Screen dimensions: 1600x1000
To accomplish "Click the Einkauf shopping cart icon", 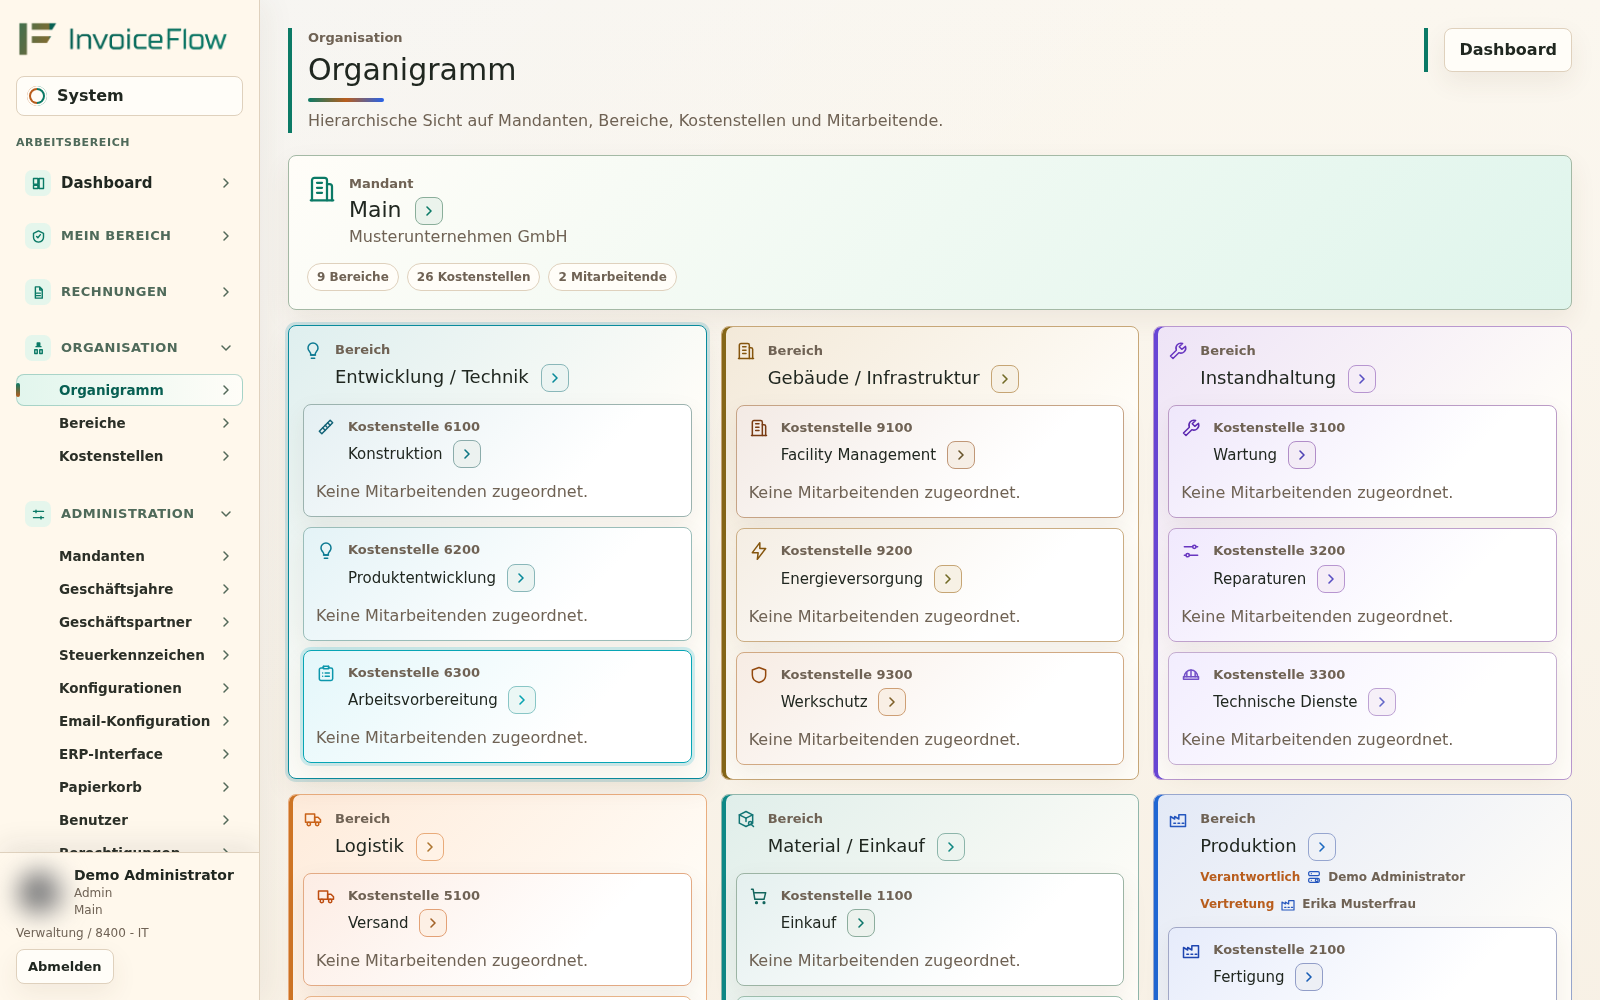I will [x=759, y=896].
